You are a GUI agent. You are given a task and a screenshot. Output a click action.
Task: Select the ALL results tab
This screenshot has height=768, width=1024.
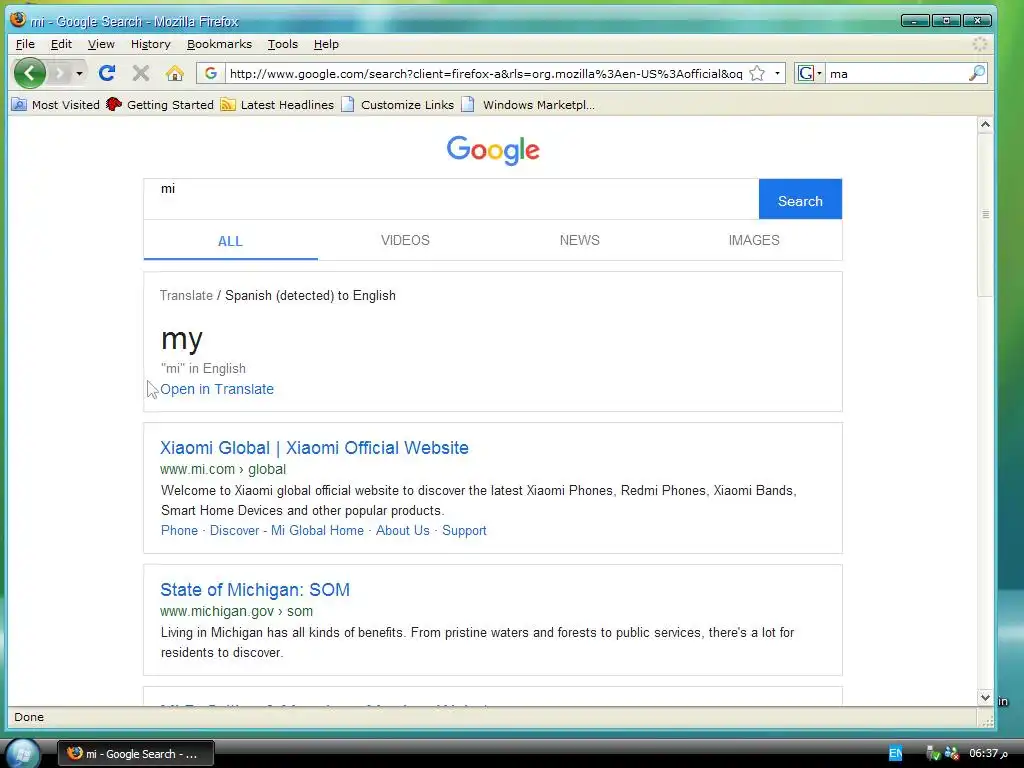(x=231, y=241)
